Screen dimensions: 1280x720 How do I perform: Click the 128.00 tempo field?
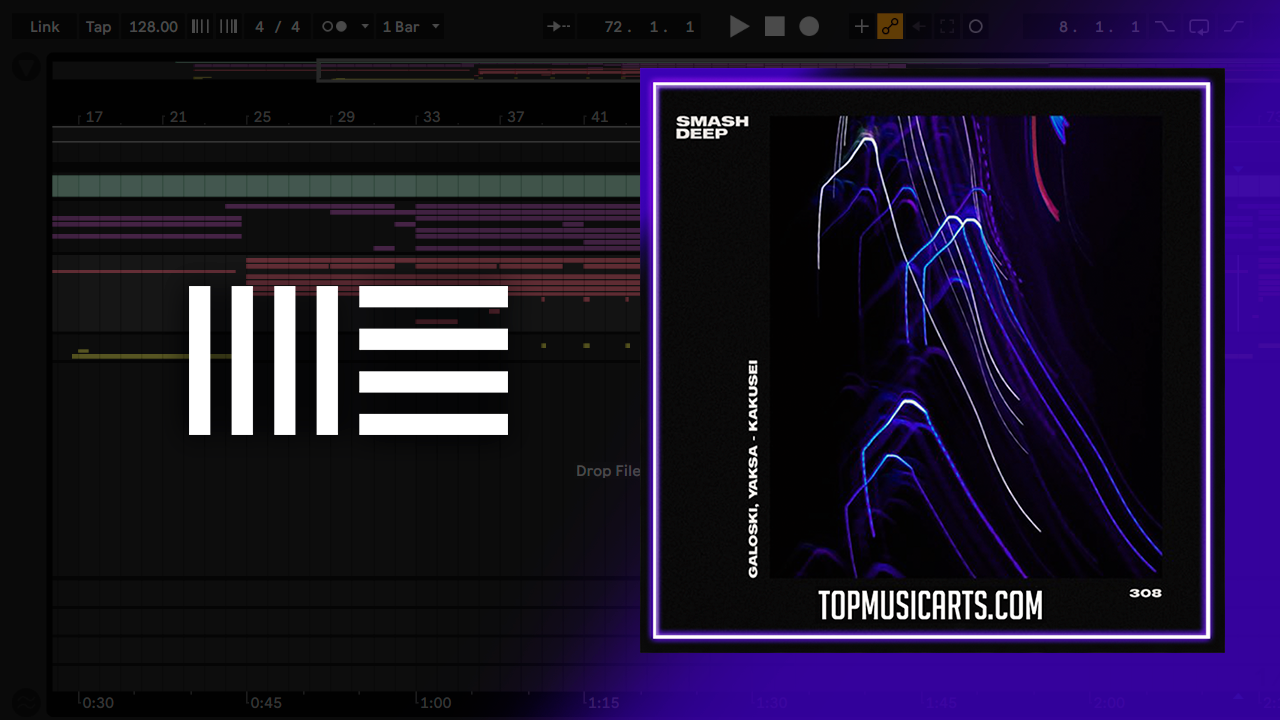[x=153, y=27]
